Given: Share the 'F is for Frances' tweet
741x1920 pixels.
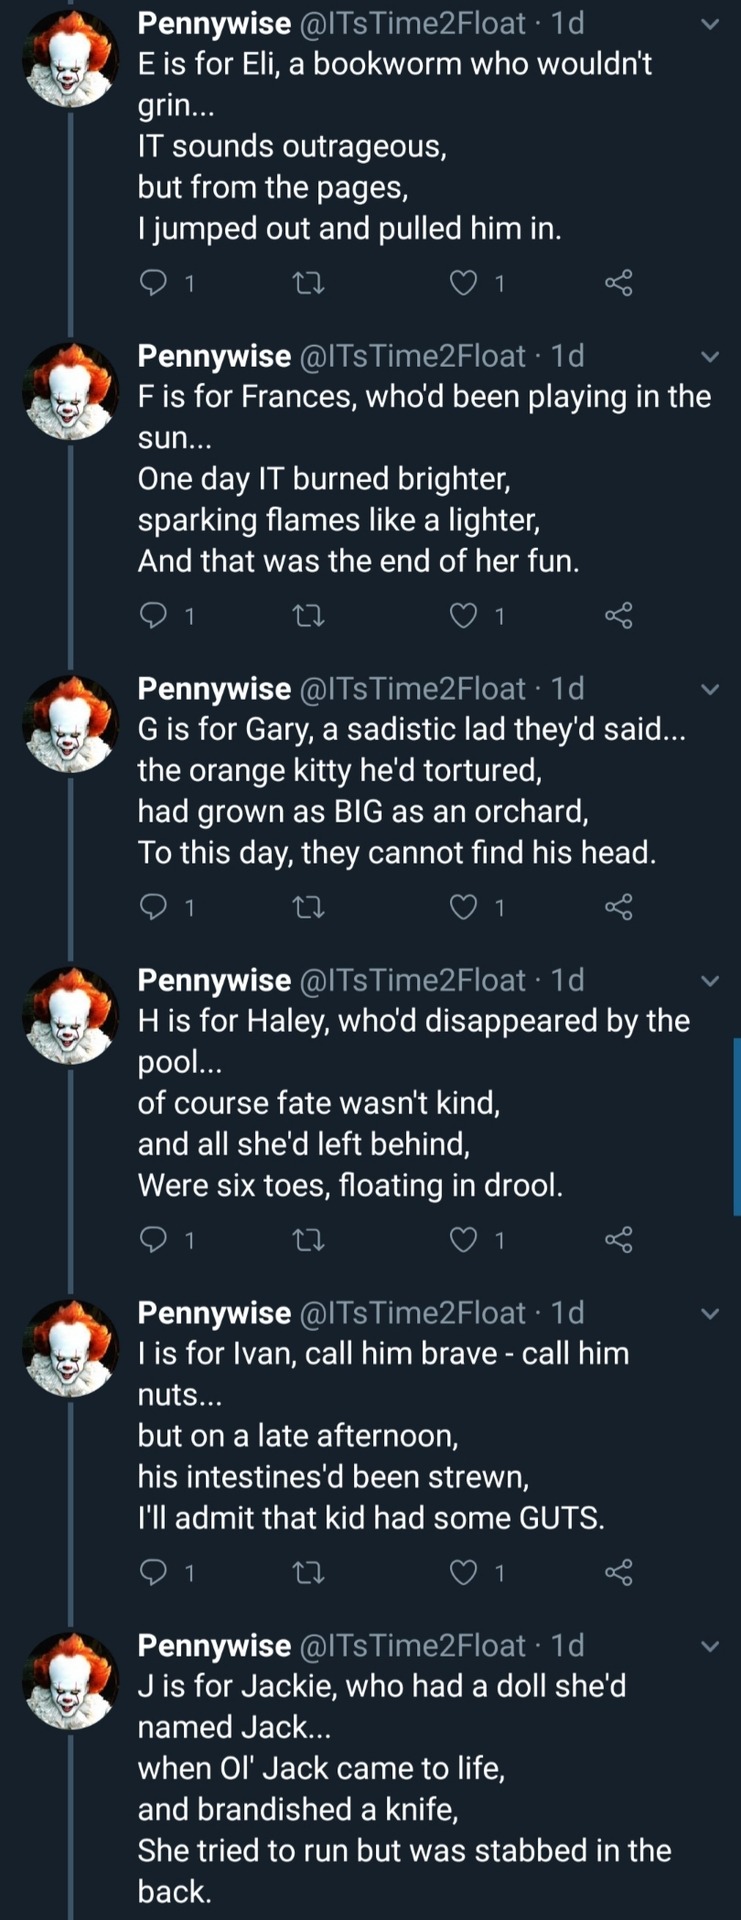Looking at the screenshot, I should tap(619, 616).
